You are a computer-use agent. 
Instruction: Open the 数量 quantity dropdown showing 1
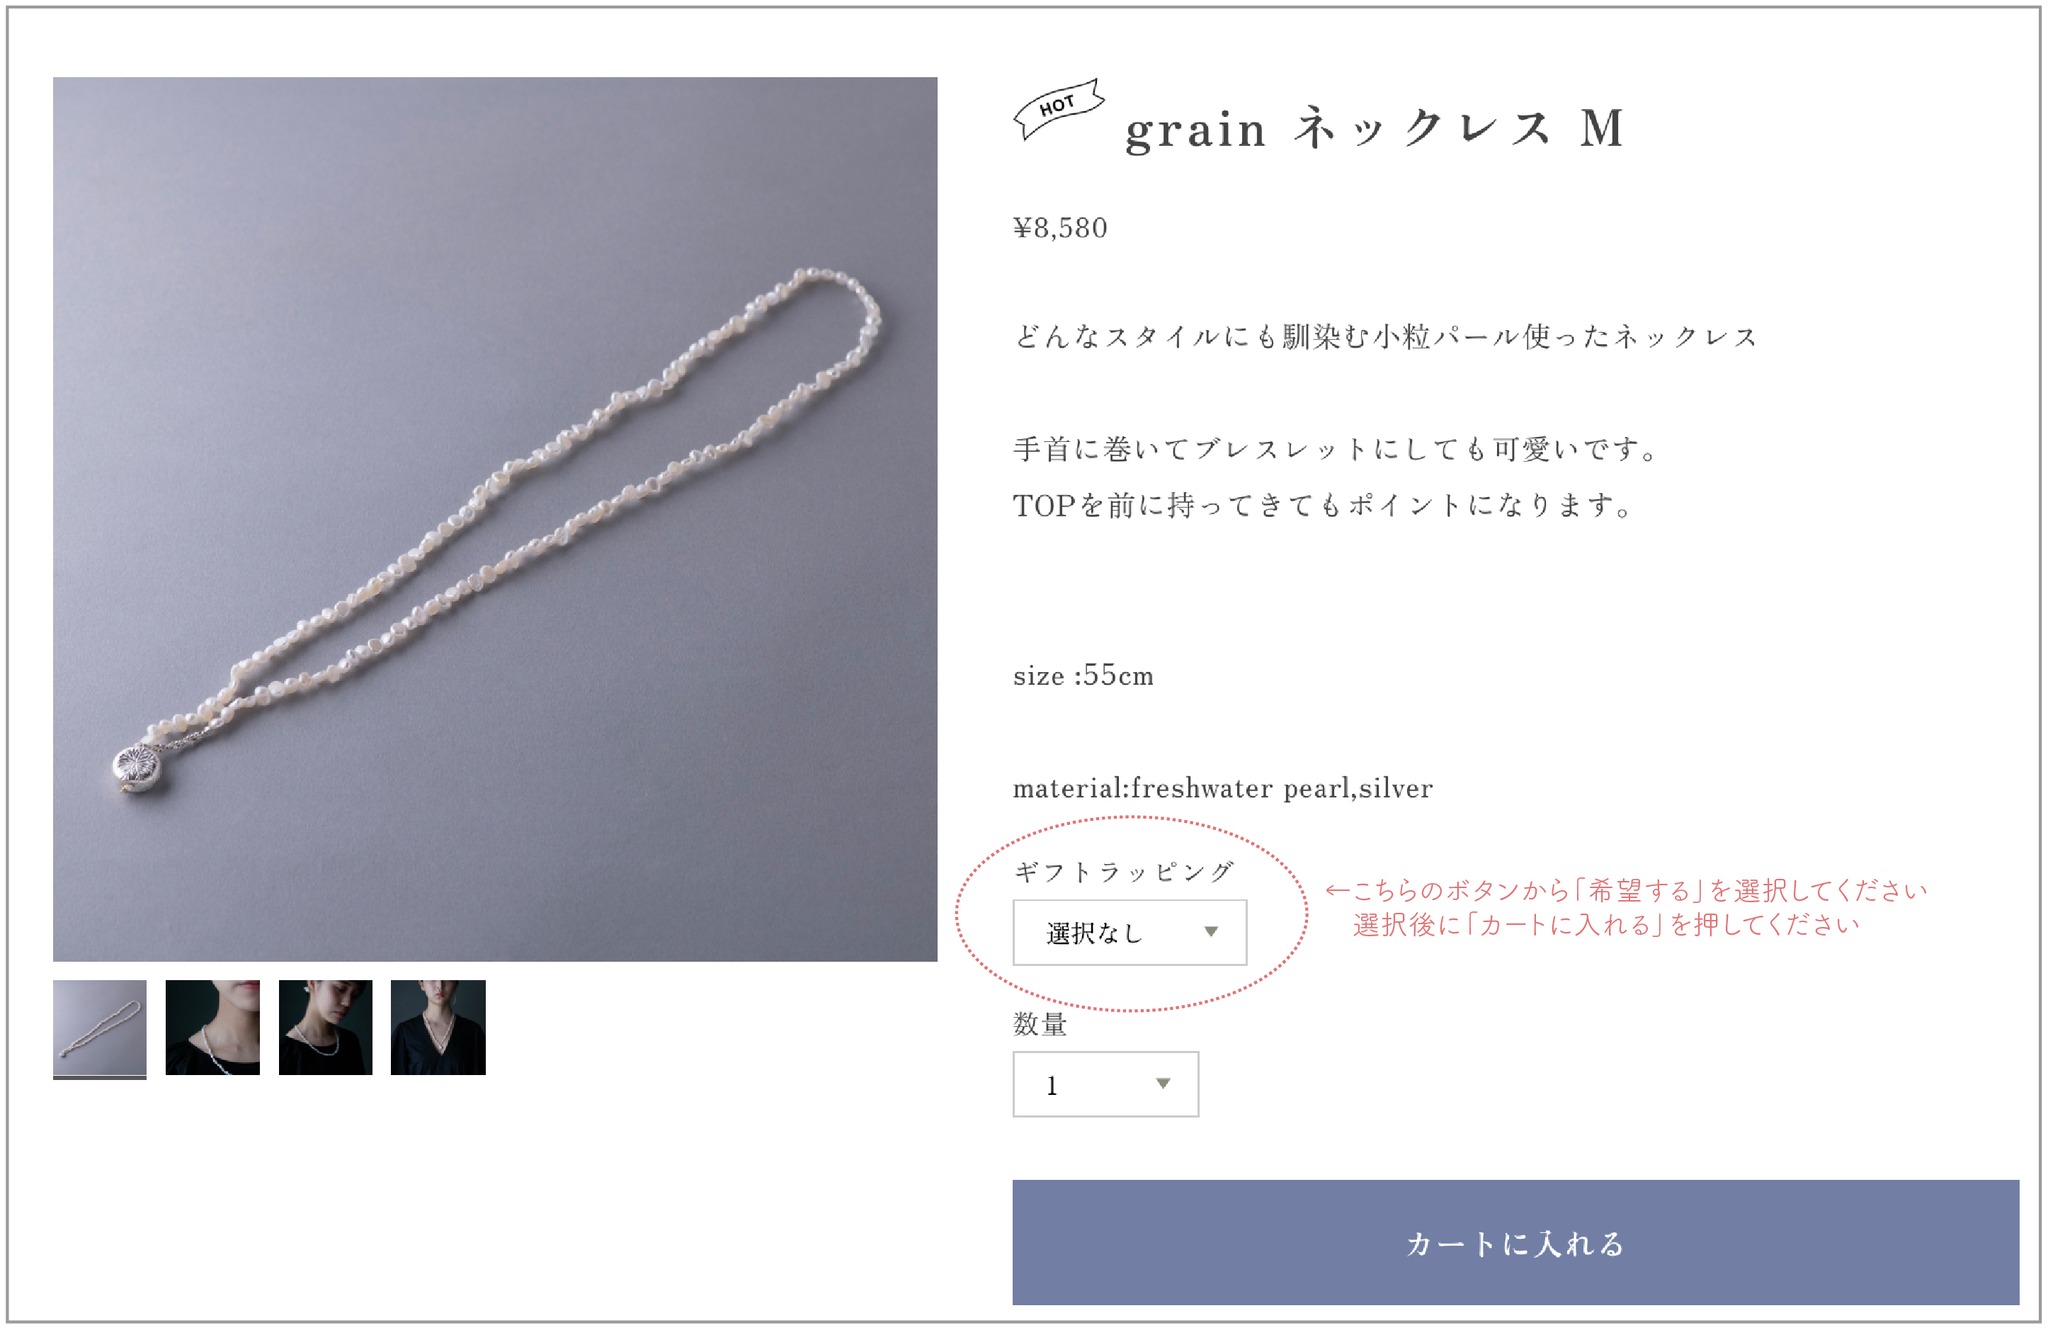click(x=1105, y=1084)
